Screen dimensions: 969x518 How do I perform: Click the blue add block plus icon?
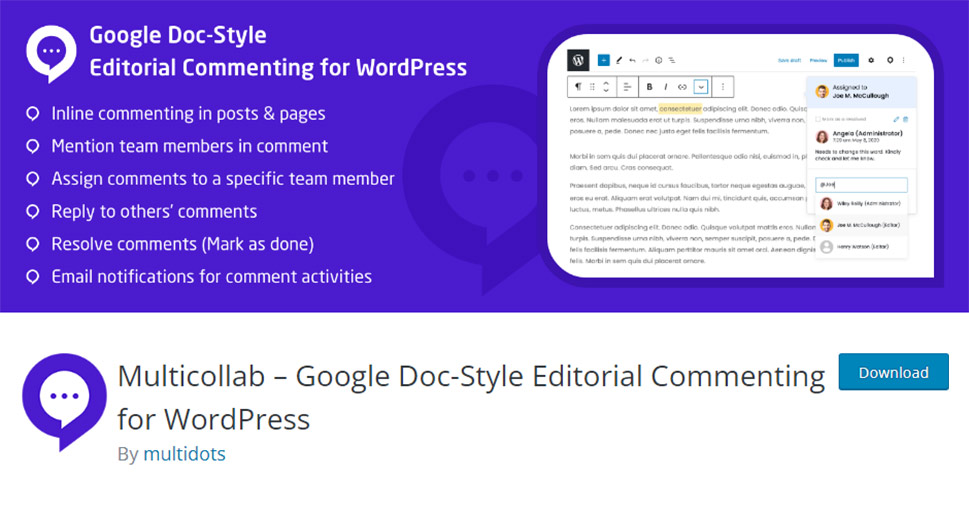(604, 60)
